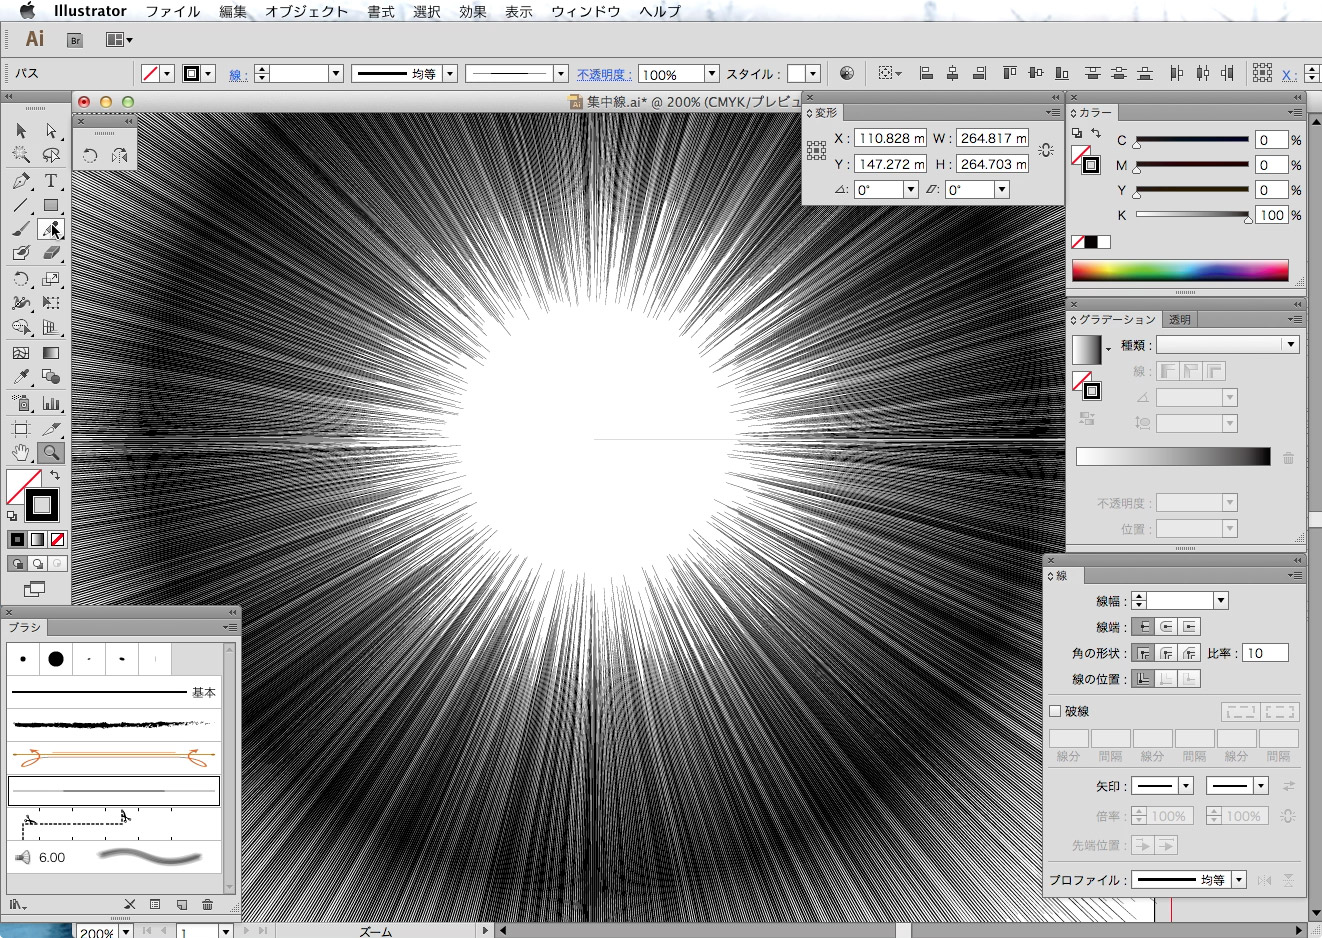Click the W width field in 変形 panel
Image resolution: width=1322 pixels, height=938 pixels.
pos(992,139)
